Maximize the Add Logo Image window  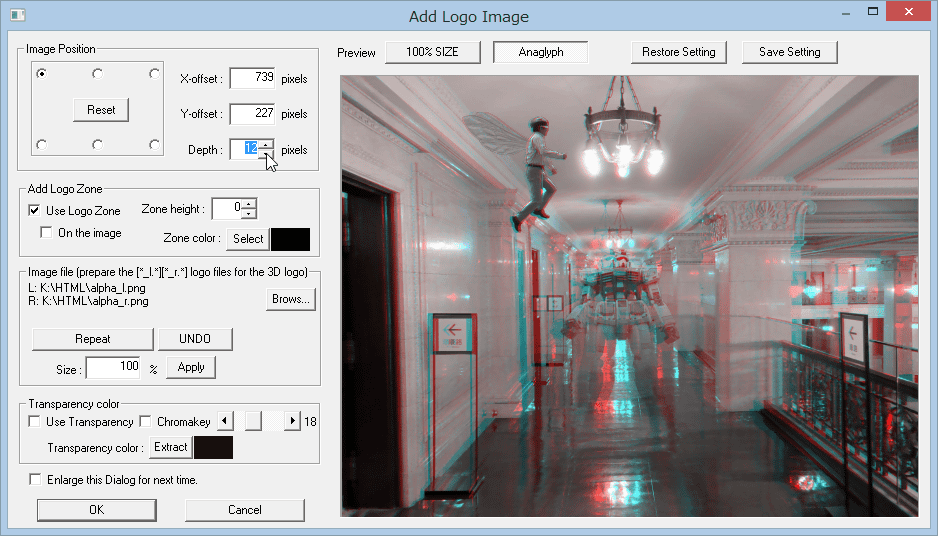(x=873, y=12)
